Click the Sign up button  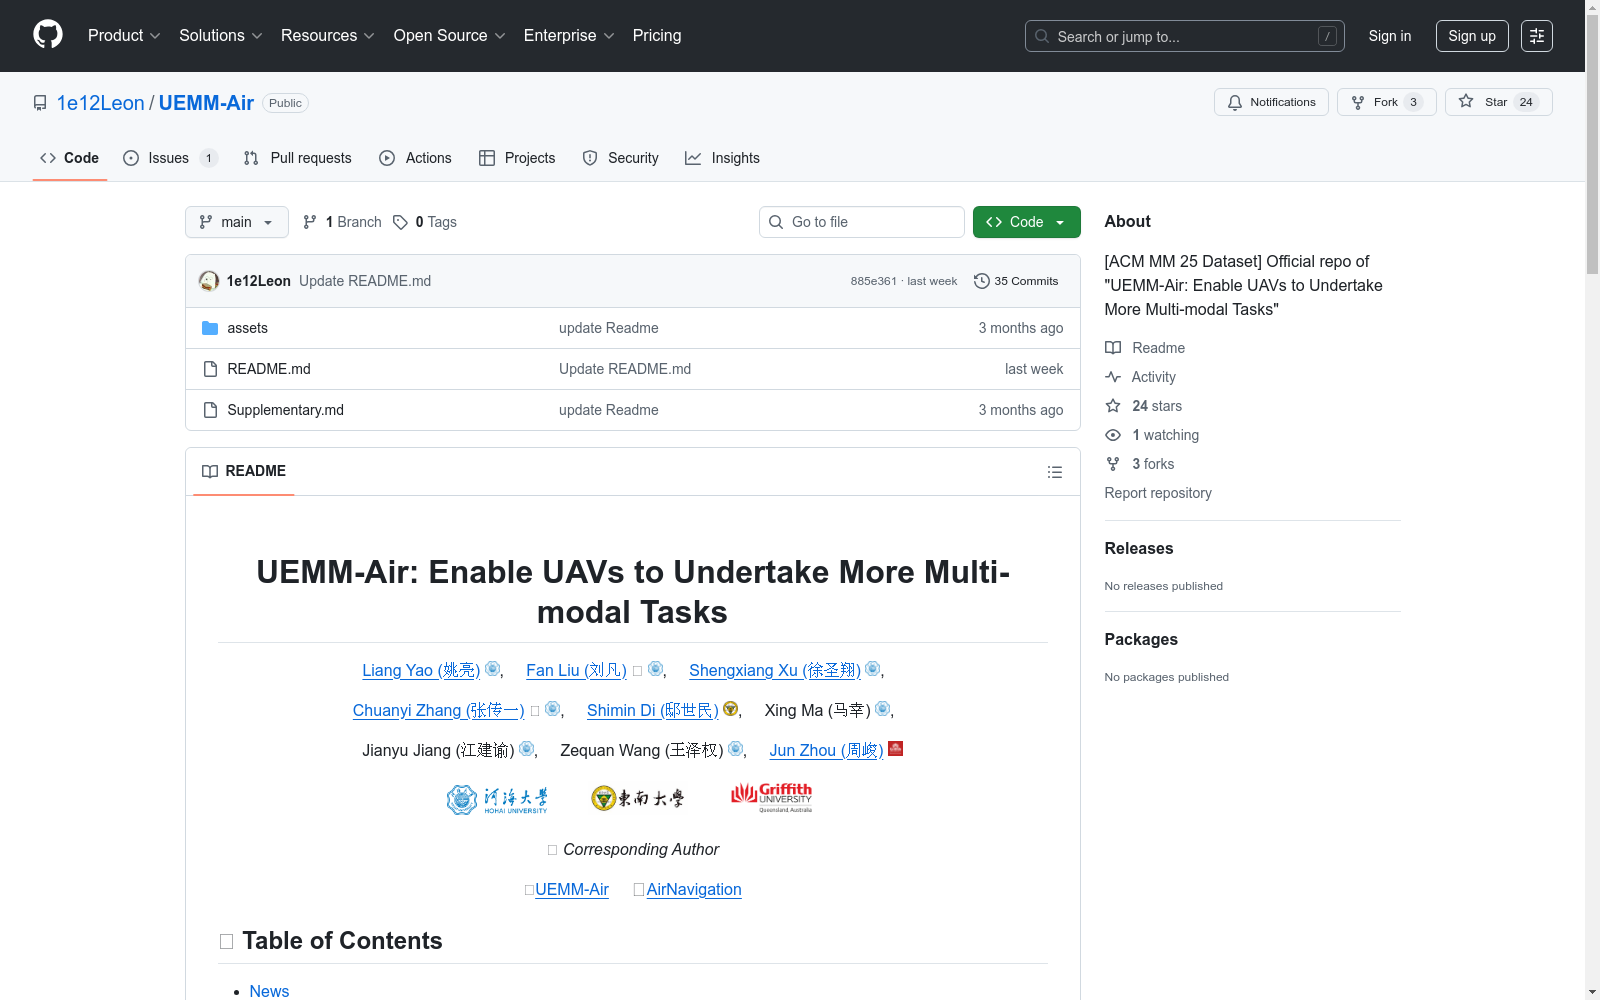pos(1472,36)
